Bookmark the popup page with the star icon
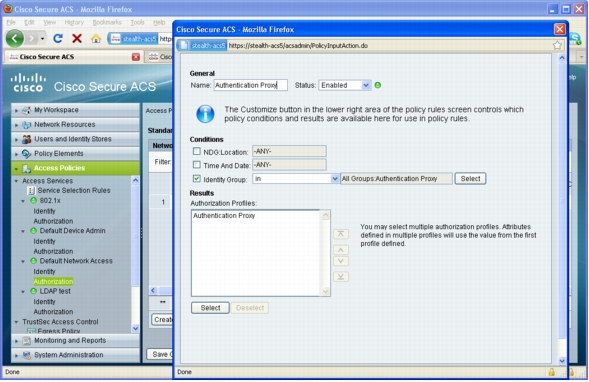 point(557,45)
